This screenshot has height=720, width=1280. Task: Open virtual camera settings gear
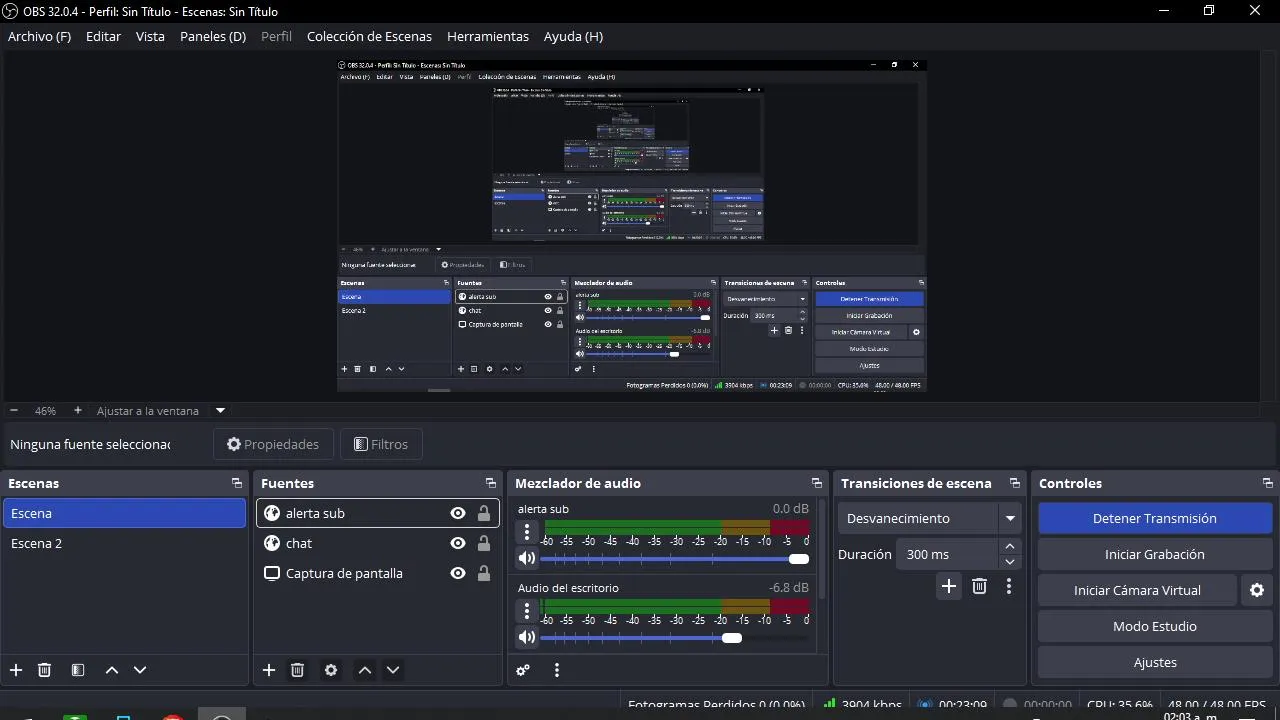(x=1257, y=590)
